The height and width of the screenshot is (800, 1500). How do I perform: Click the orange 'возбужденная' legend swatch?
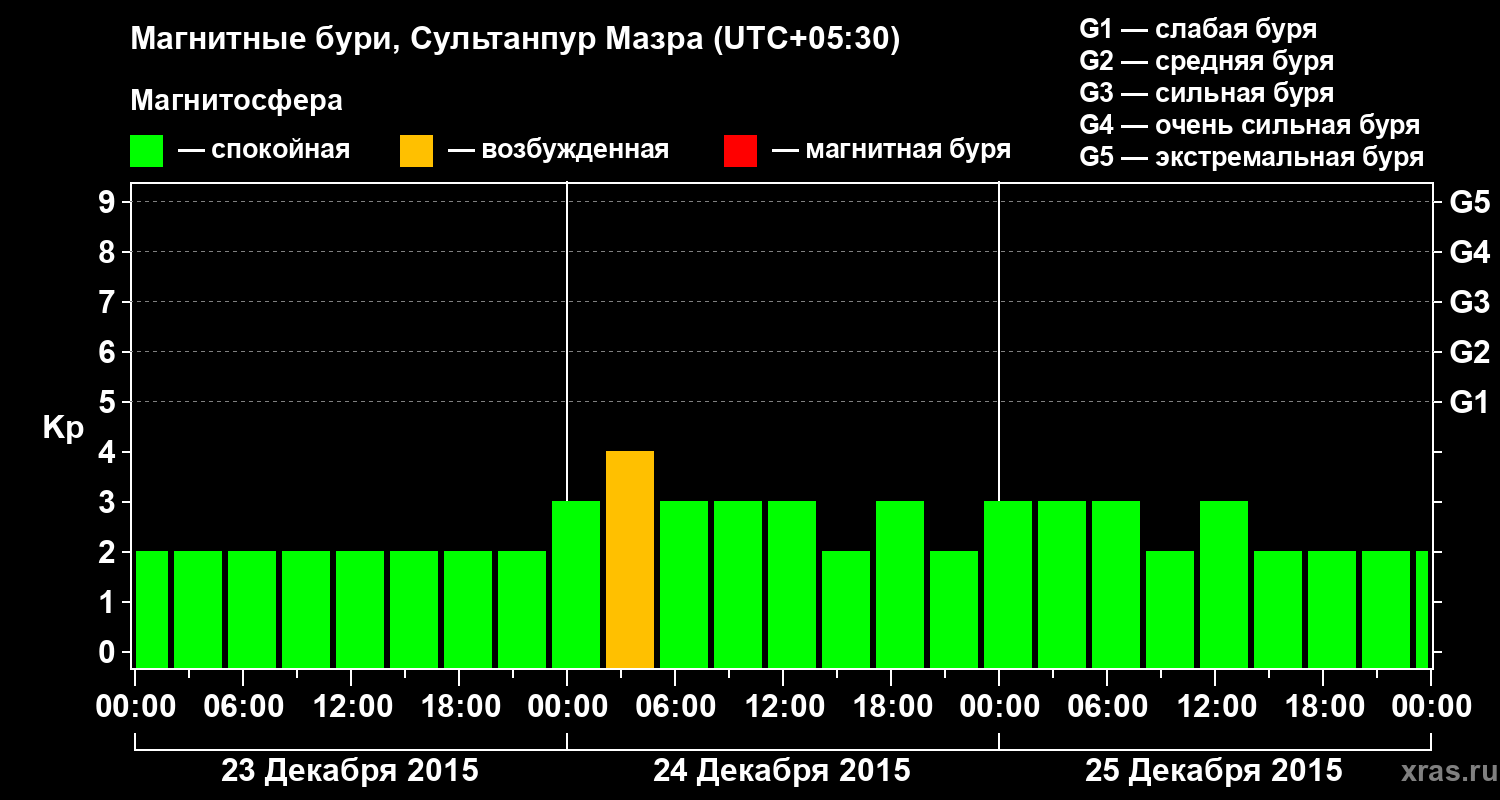[417, 151]
